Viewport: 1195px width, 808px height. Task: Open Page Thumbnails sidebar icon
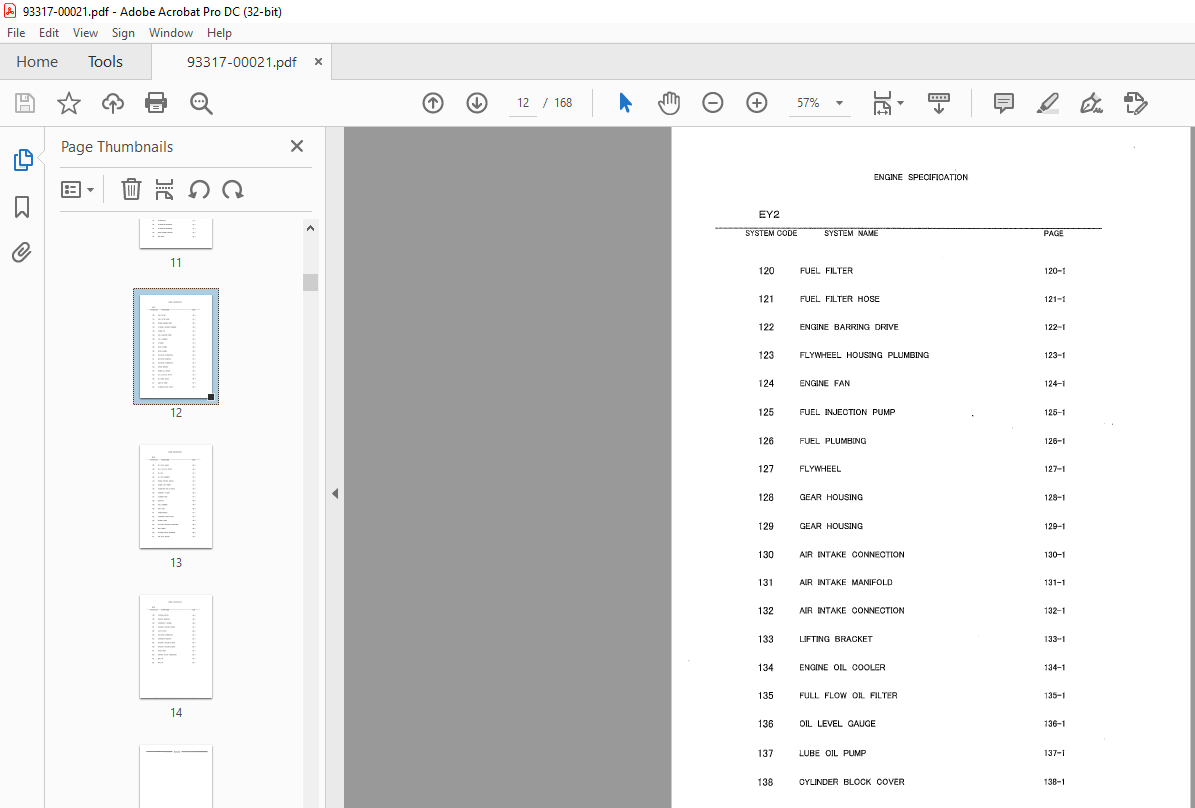coord(23,160)
